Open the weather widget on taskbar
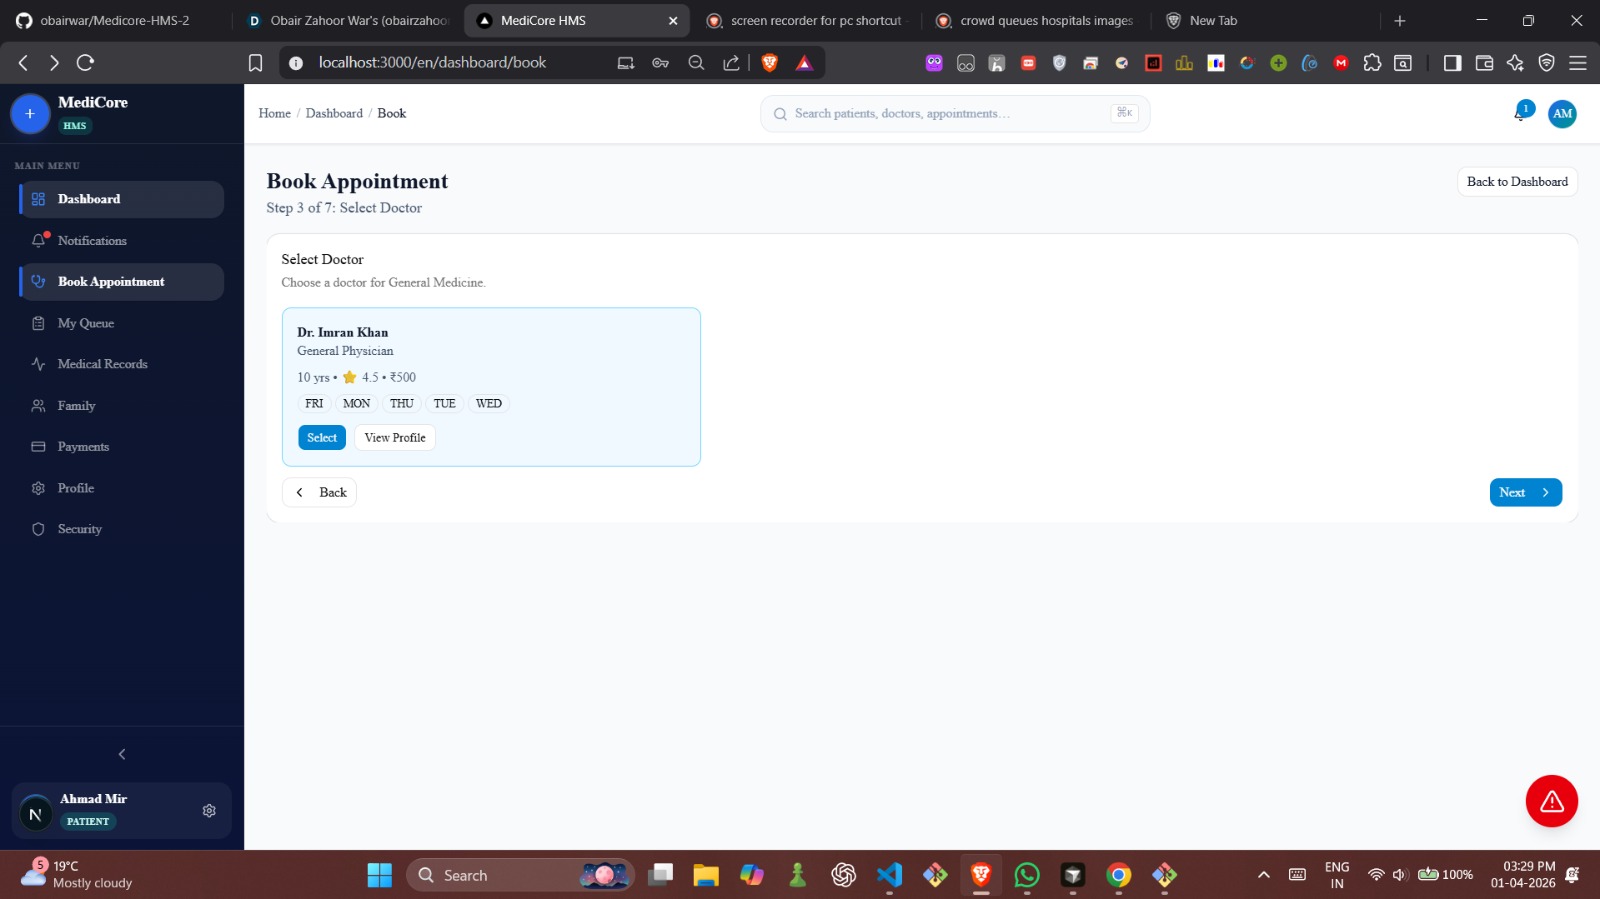Image resolution: width=1600 pixels, height=899 pixels. 78,875
